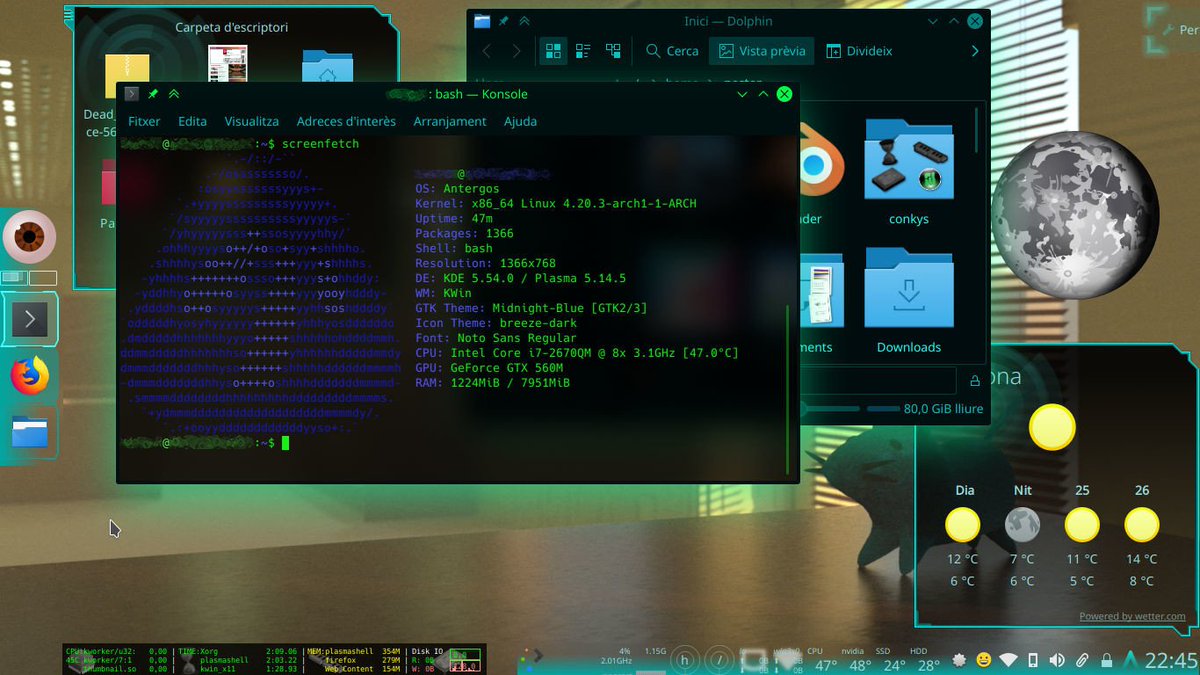Go forward in Dolphin navigation
Screen dimensions: 1200x675
(x=516, y=51)
